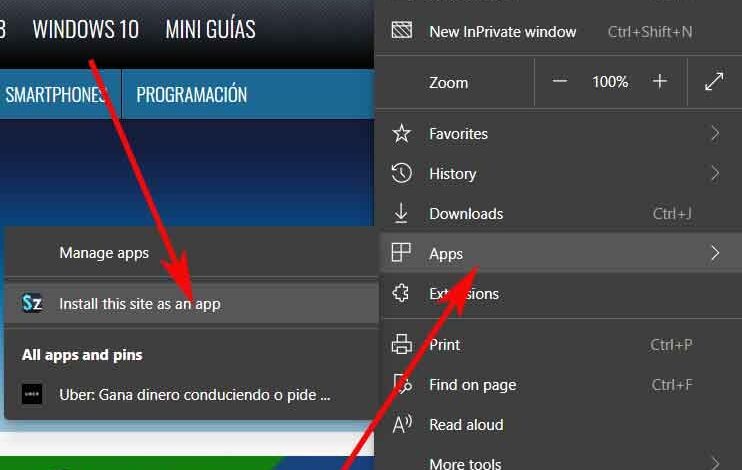Click the Ctrl+J shortcut text

coord(672,213)
